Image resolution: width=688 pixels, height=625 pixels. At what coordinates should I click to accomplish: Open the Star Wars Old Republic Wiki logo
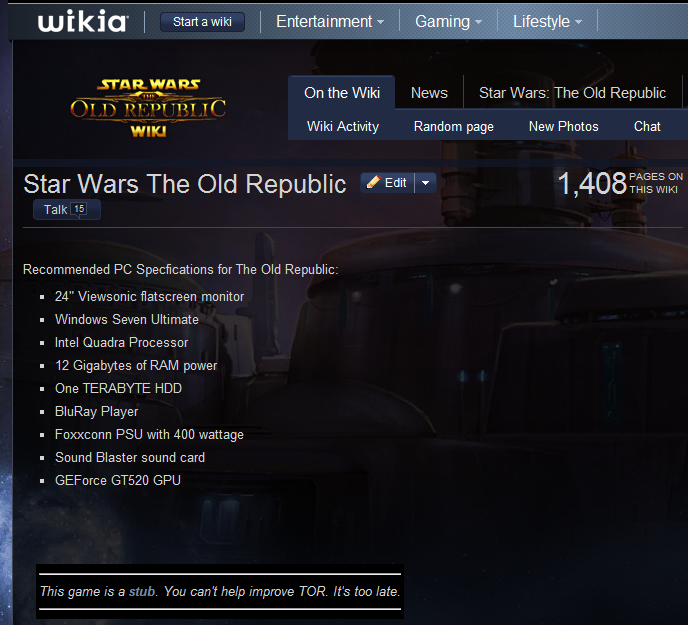click(x=148, y=108)
